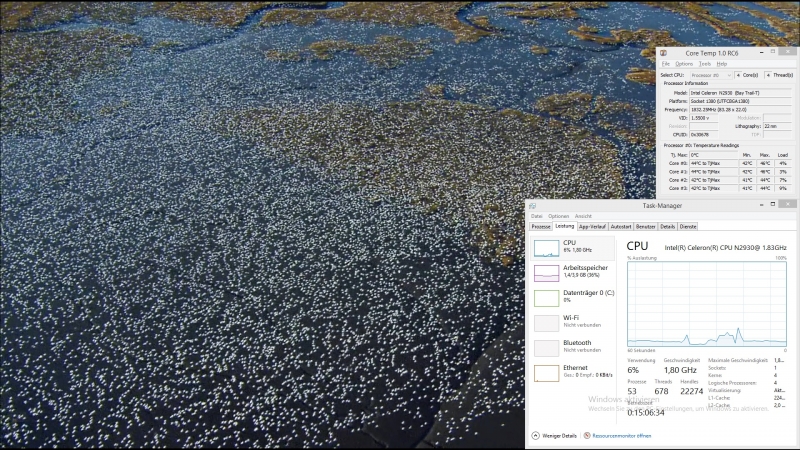Click the Threads value '678'
The width and height of the screenshot is (800, 450).
(x=661, y=391)
